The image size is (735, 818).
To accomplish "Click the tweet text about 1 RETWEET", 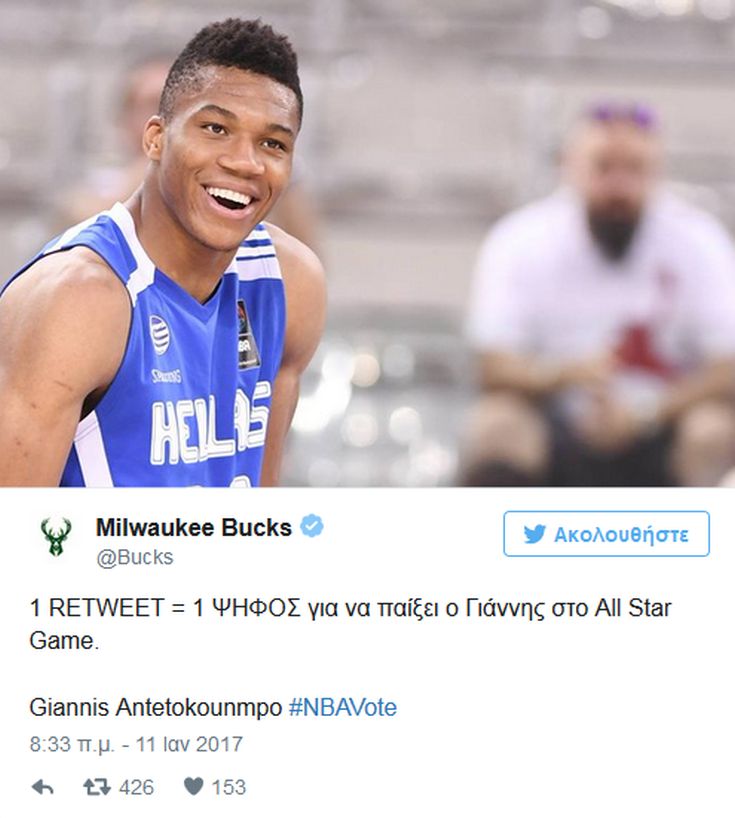I will click(x=350, y=624).
